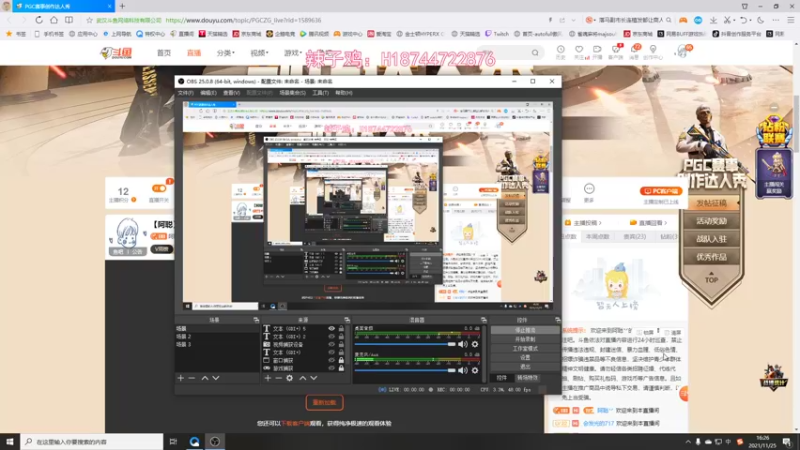
Task: Toggle visibility of 视频捕获设备 source
Action: 332,344
